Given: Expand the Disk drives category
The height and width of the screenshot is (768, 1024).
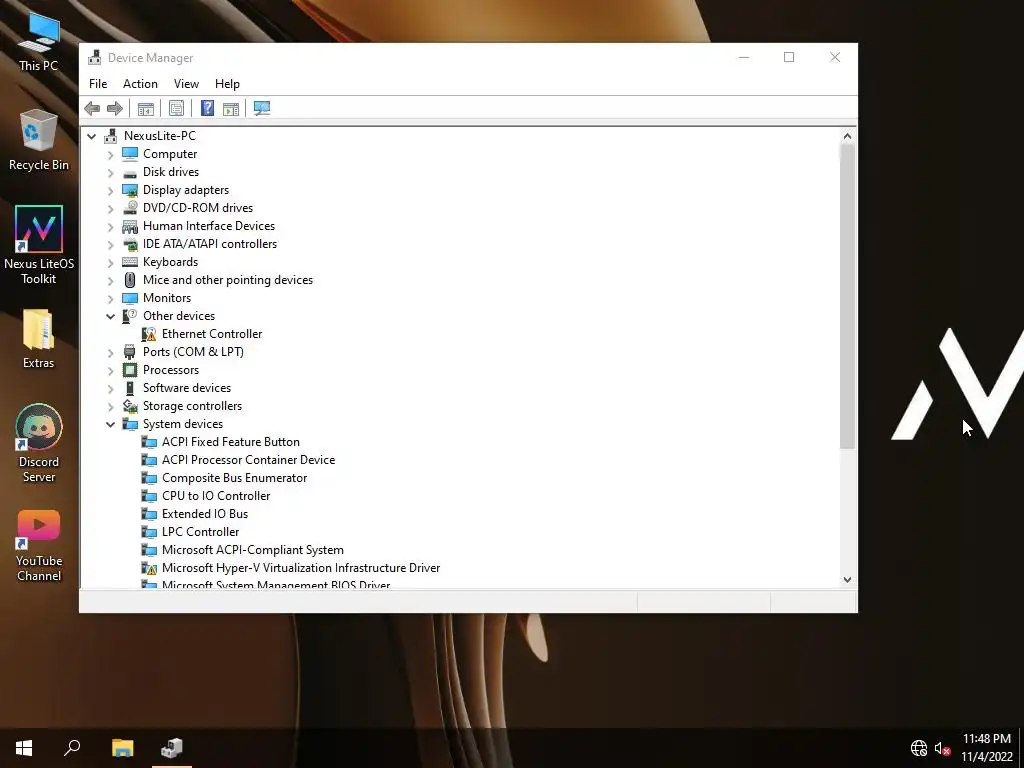Looking at the screenshot, I should tap(110, 172).
